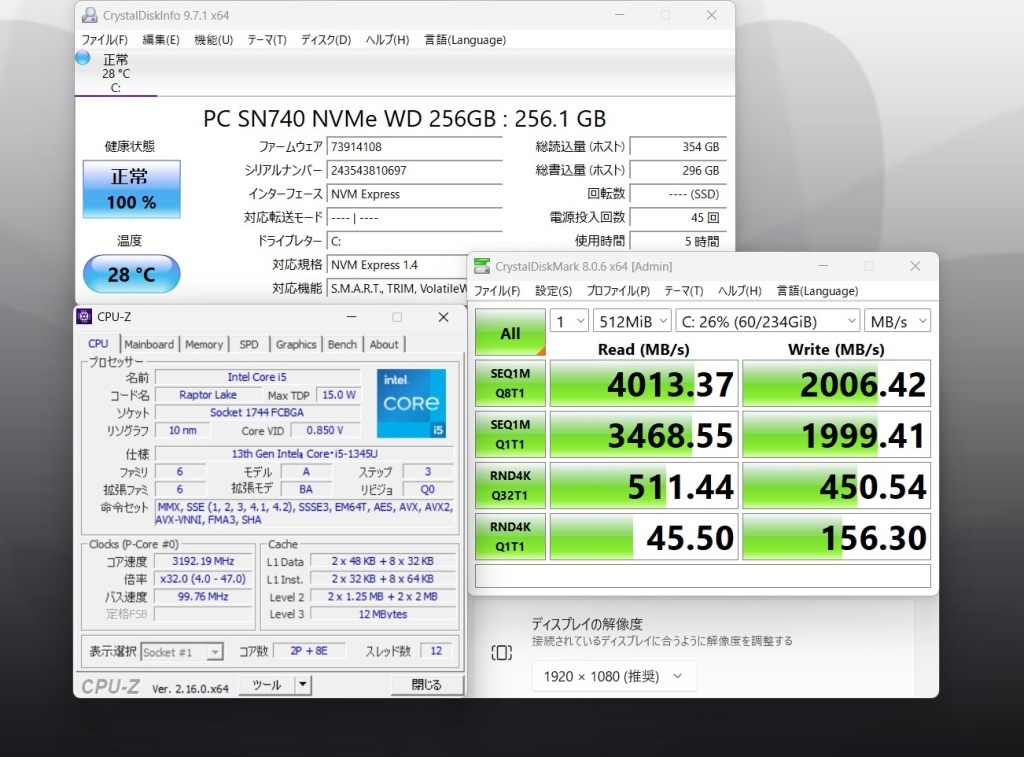
Task: Run the RND4K Q1T1 benchmark
Action: point(509,537)
